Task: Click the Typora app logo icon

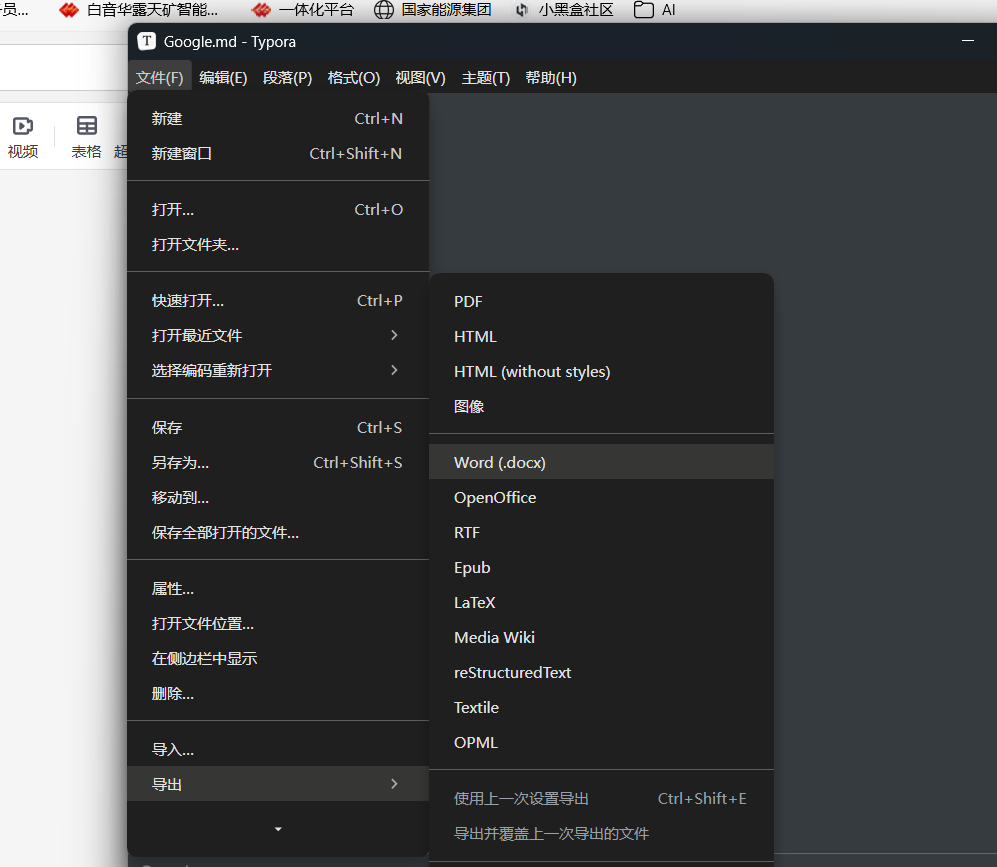Action: pos(147,41)
